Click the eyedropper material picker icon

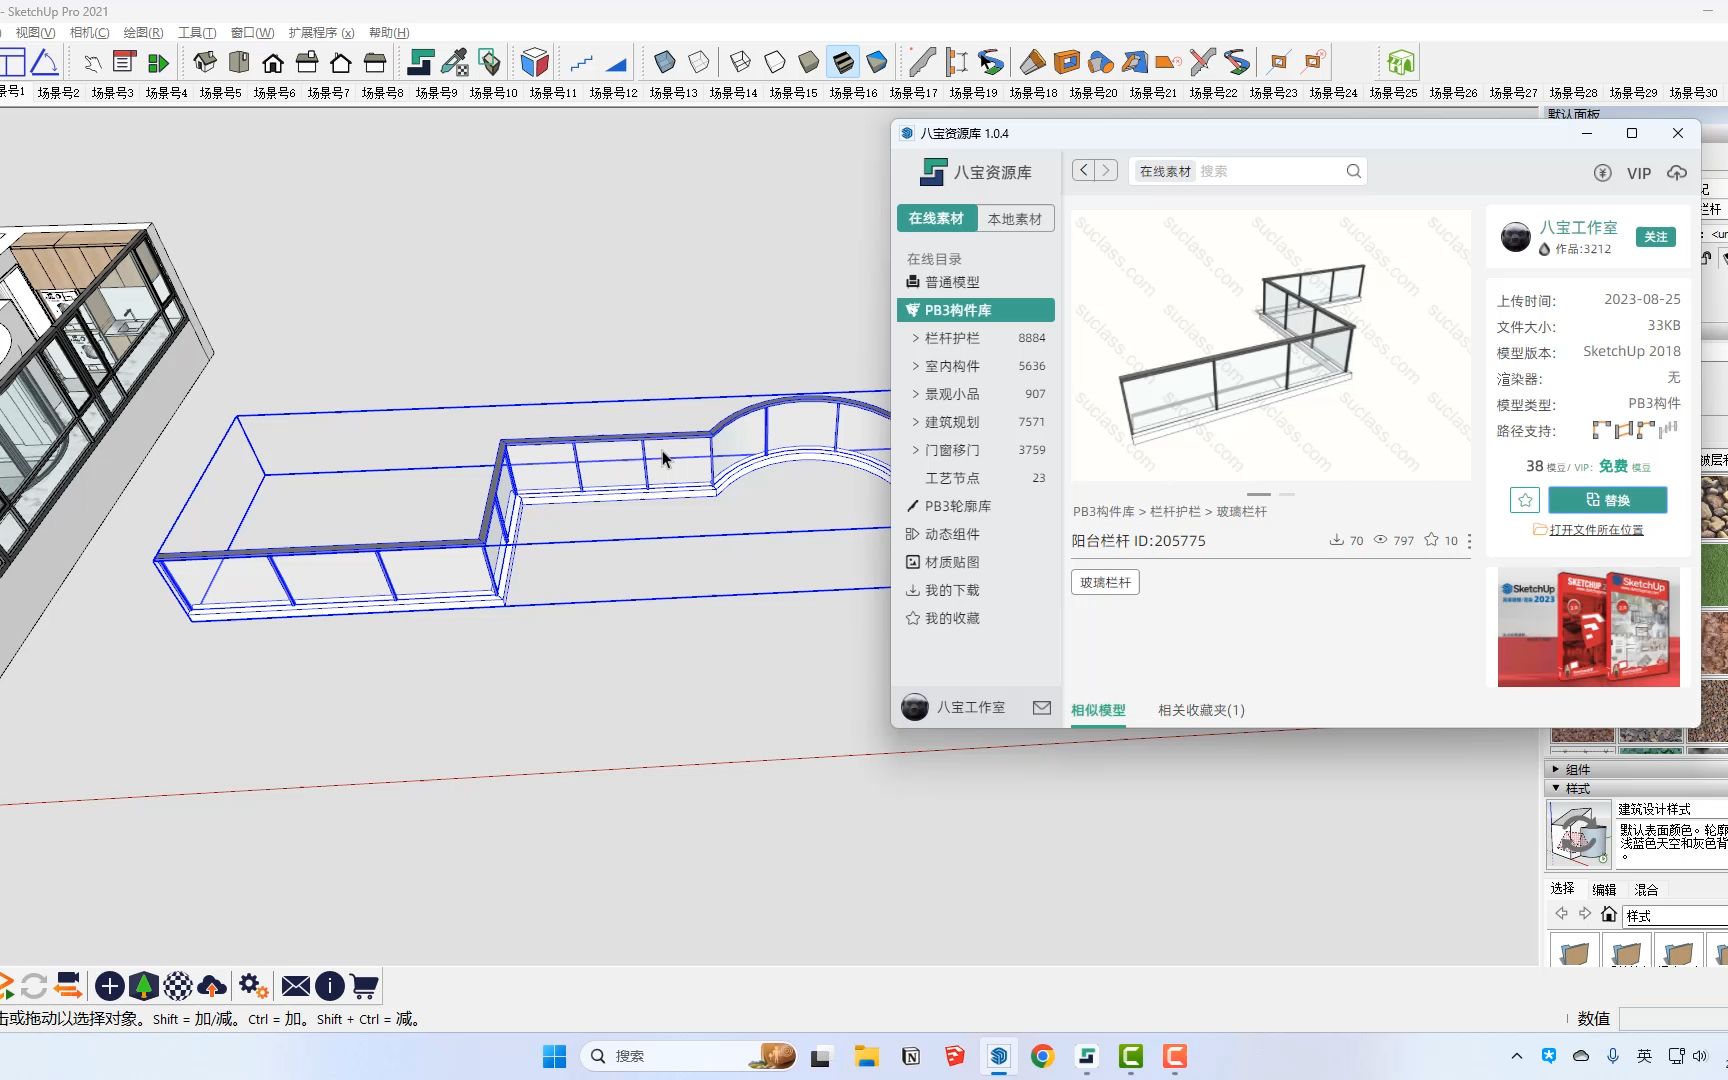coord(455,62)
